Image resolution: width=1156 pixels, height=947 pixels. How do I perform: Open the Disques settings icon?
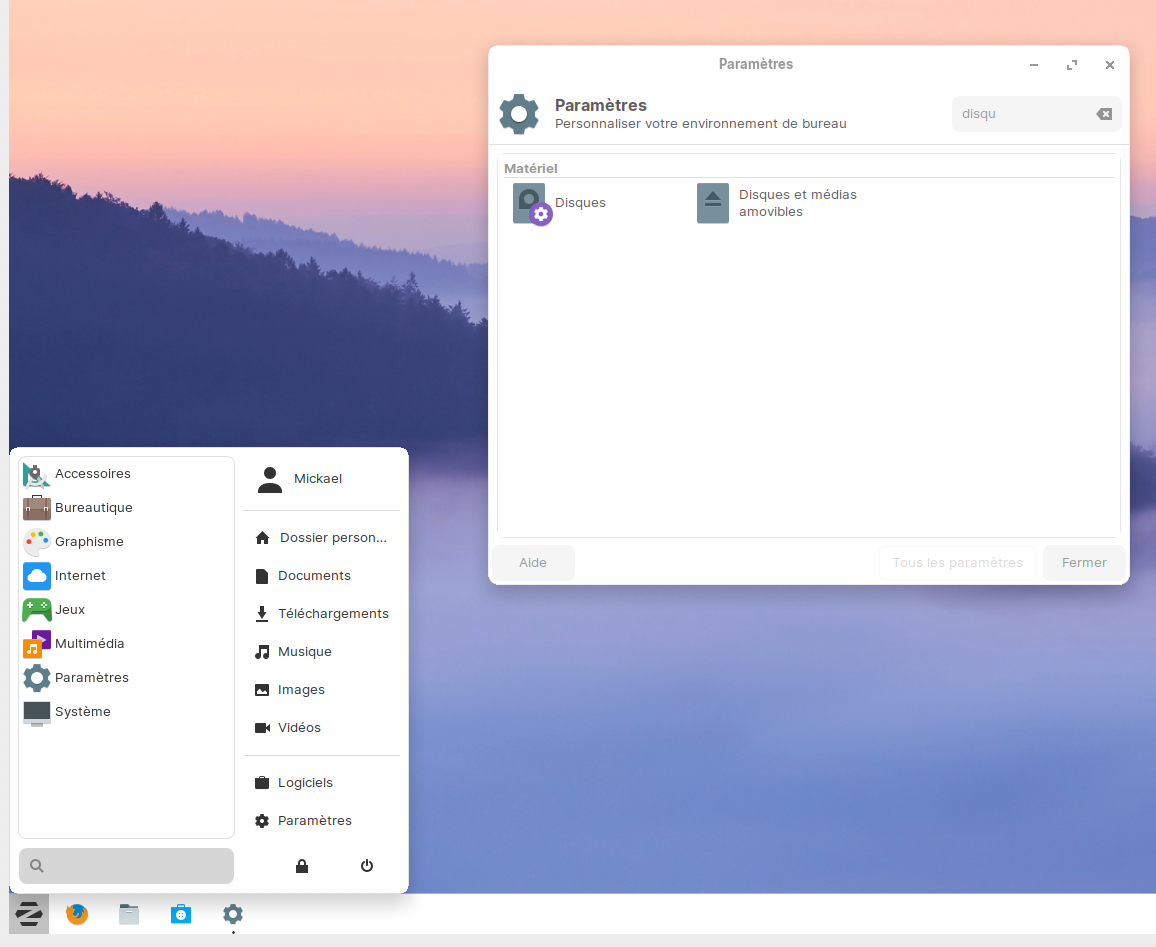point(531,203)
